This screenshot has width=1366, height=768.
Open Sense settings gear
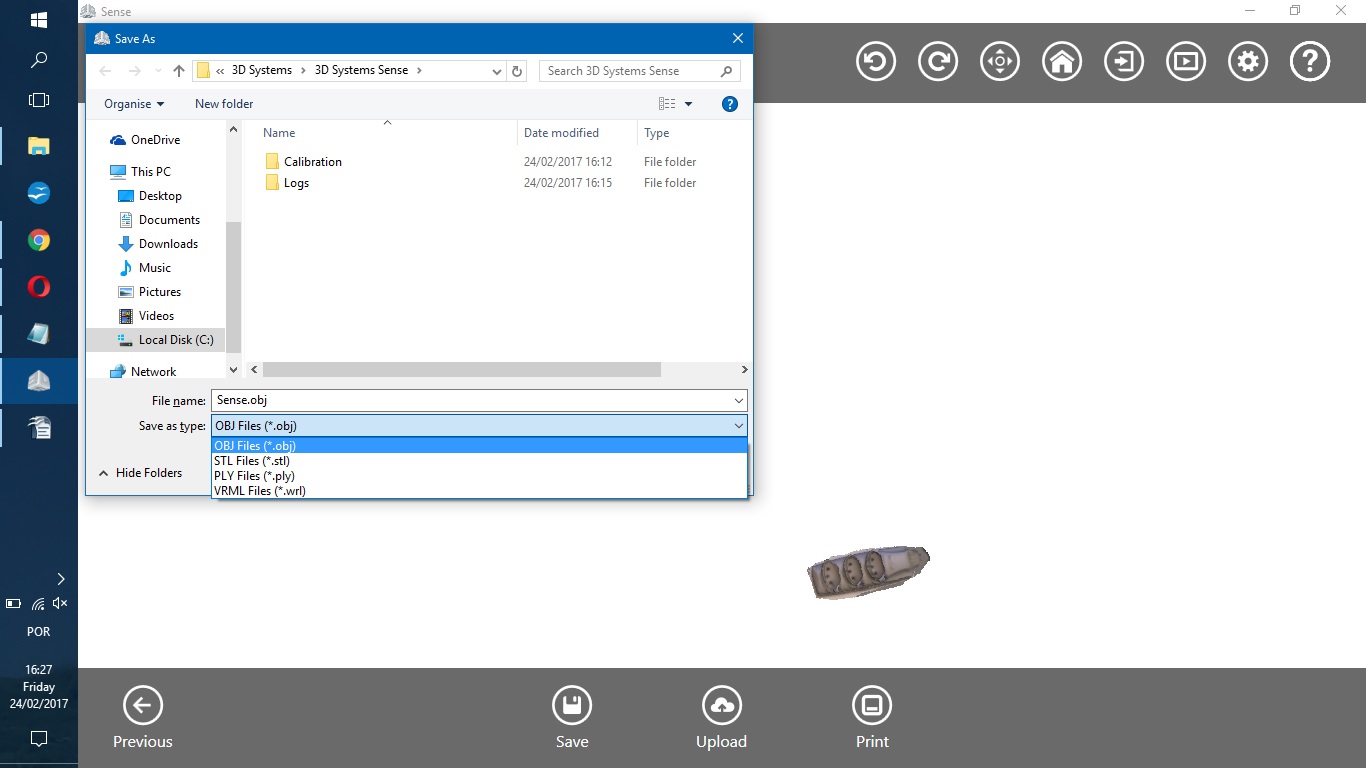(x=1247, y=62)
